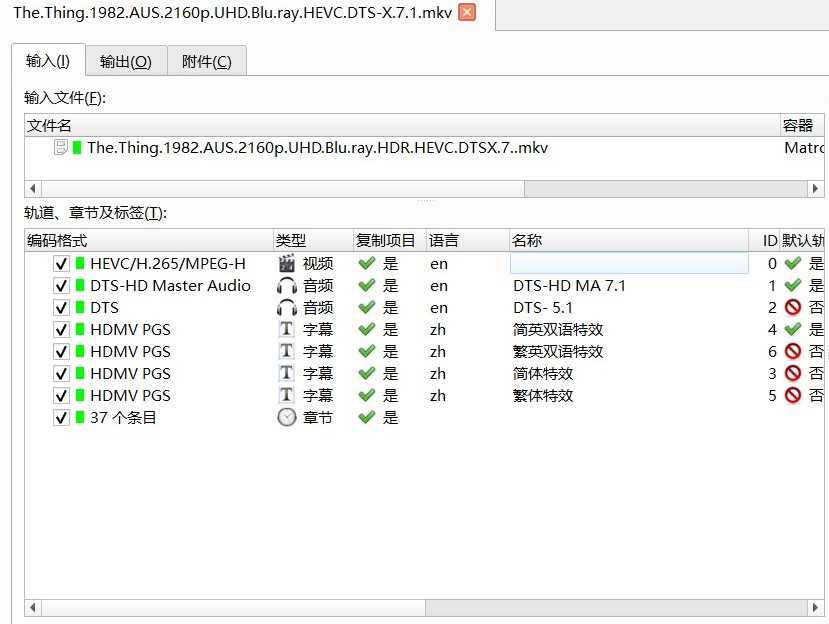Click red prohibited icon on track ID 3
Viewport: 829px width, 624px height.
pos(793,373)
